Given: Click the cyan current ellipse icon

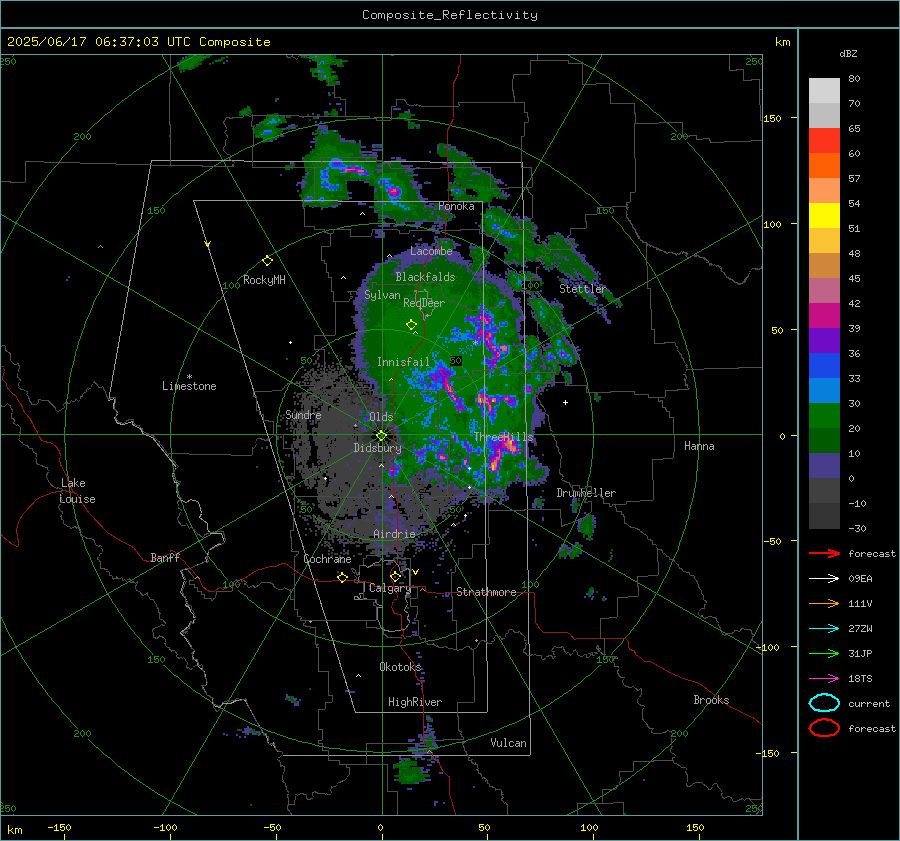Looking at the screenshot, I should (824, 703).
